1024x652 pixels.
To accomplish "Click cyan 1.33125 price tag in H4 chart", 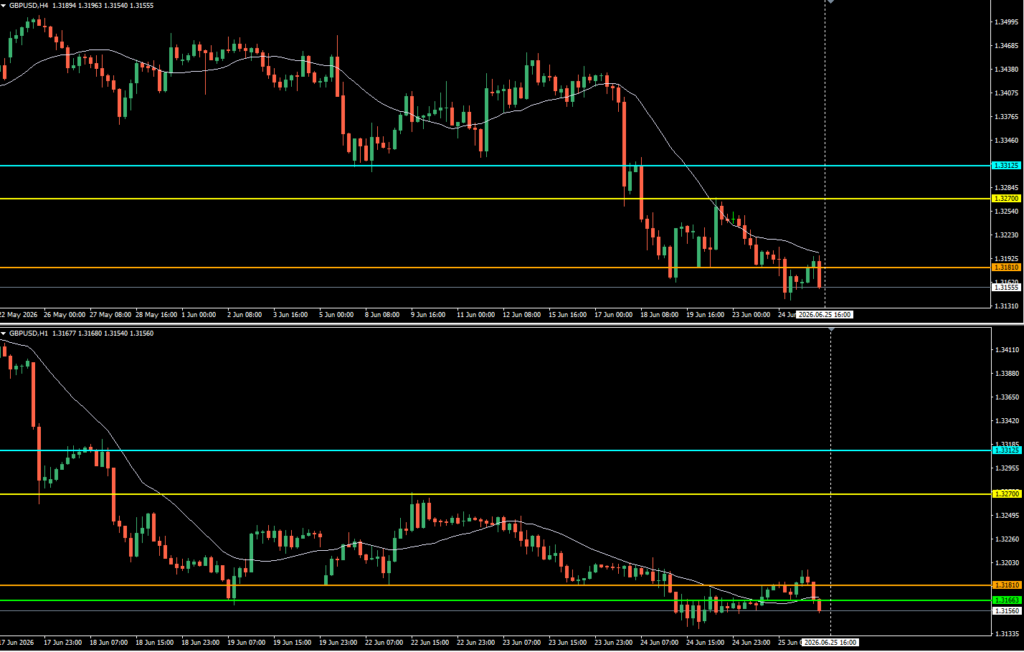I will point(1006,166).
